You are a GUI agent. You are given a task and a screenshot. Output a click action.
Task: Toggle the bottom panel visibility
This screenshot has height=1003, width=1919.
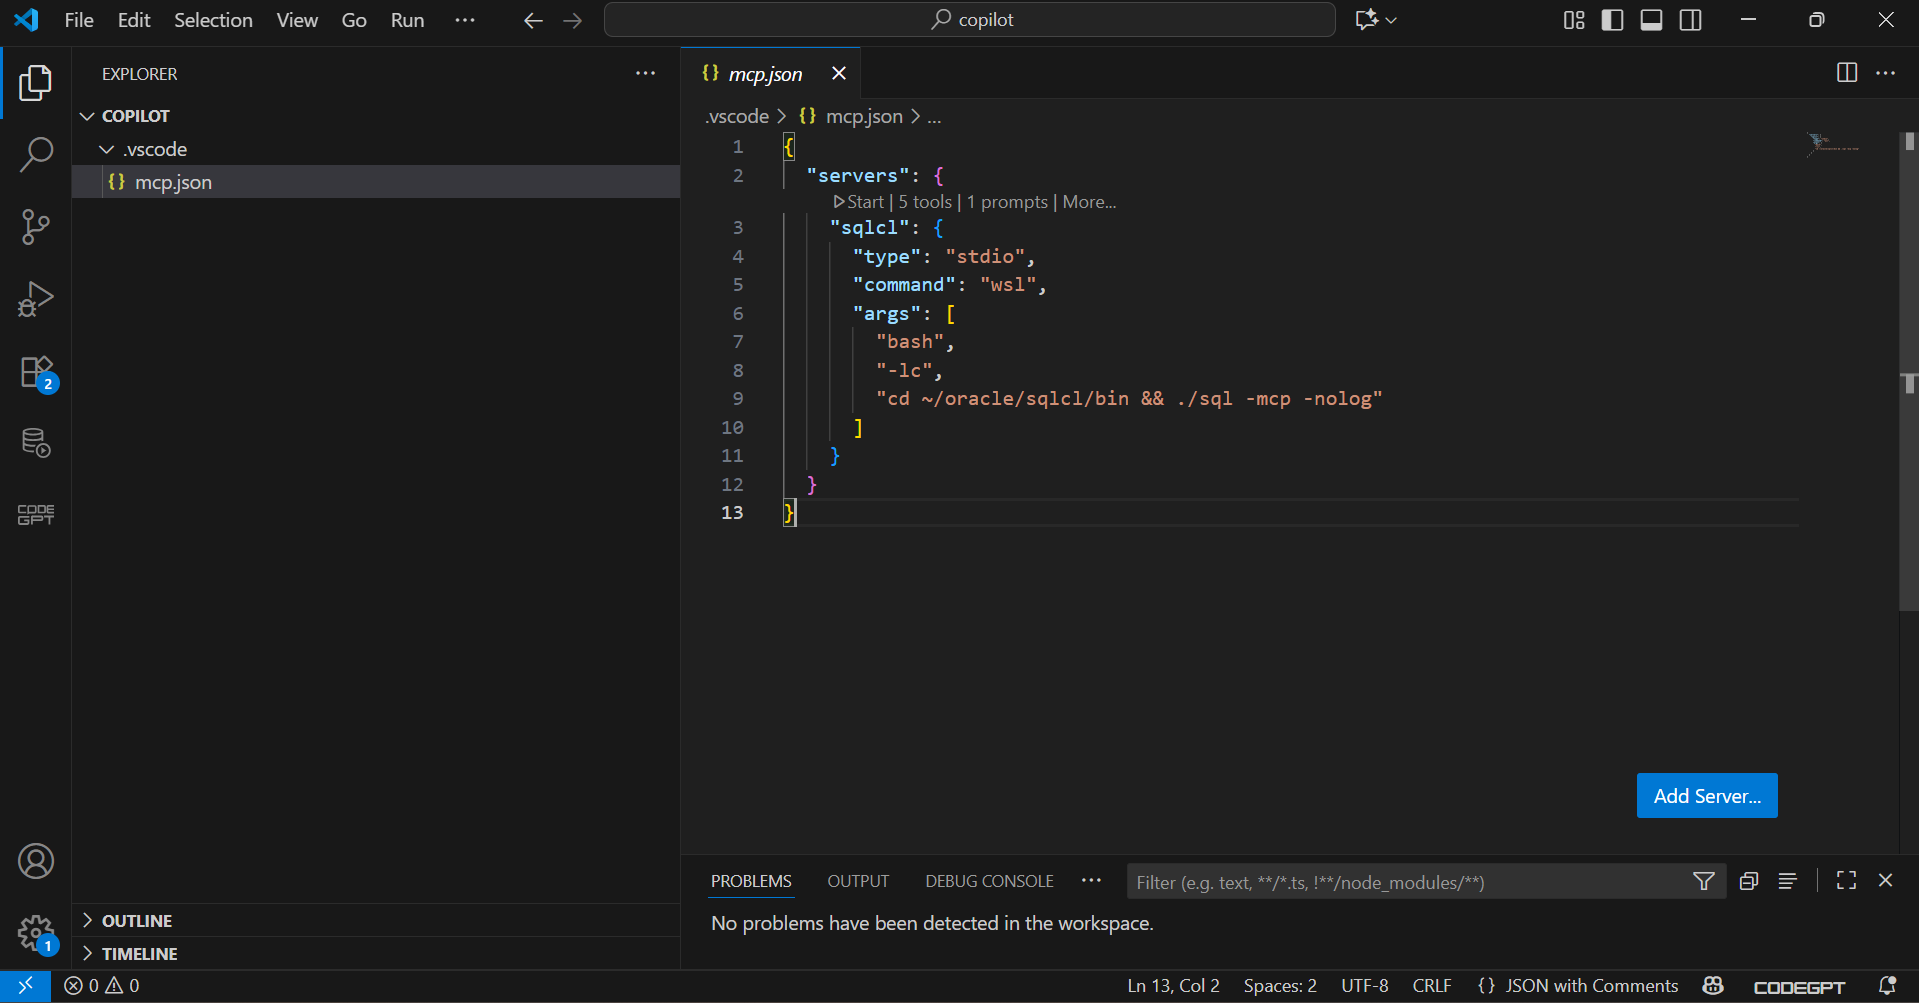tap(1651, 20)
